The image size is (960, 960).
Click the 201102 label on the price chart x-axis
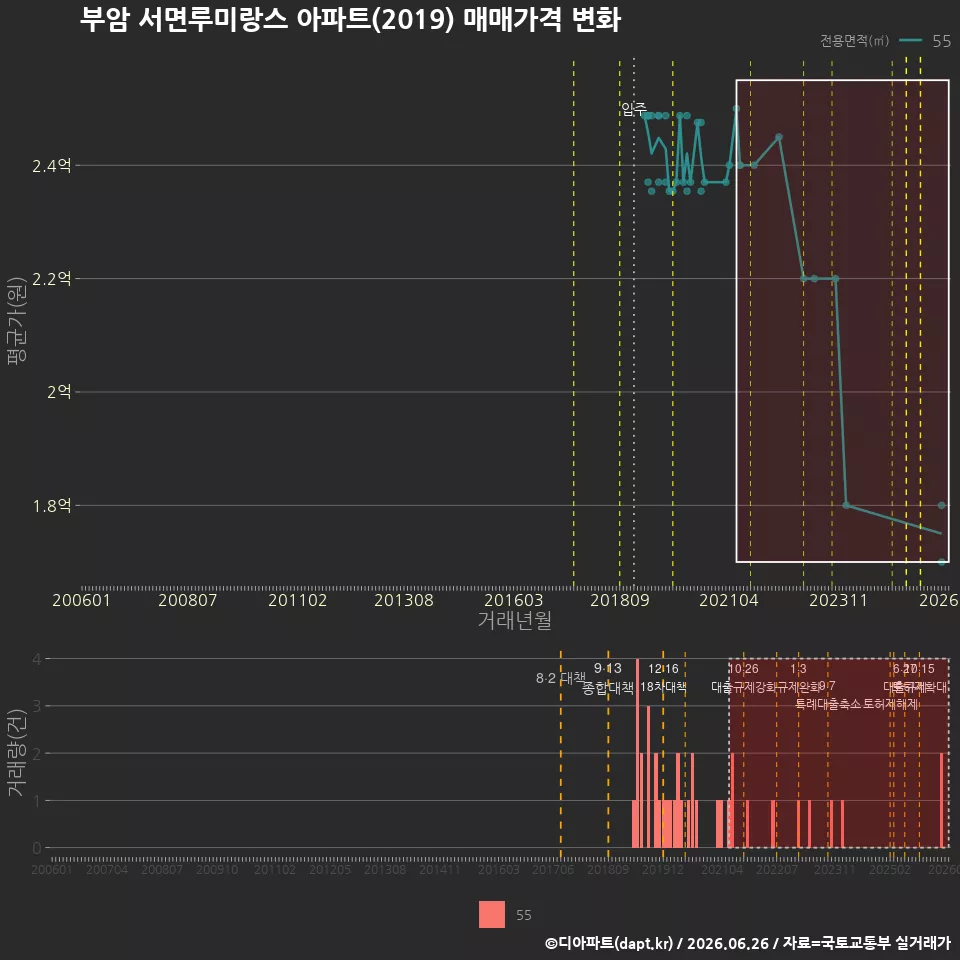point(298,600)
